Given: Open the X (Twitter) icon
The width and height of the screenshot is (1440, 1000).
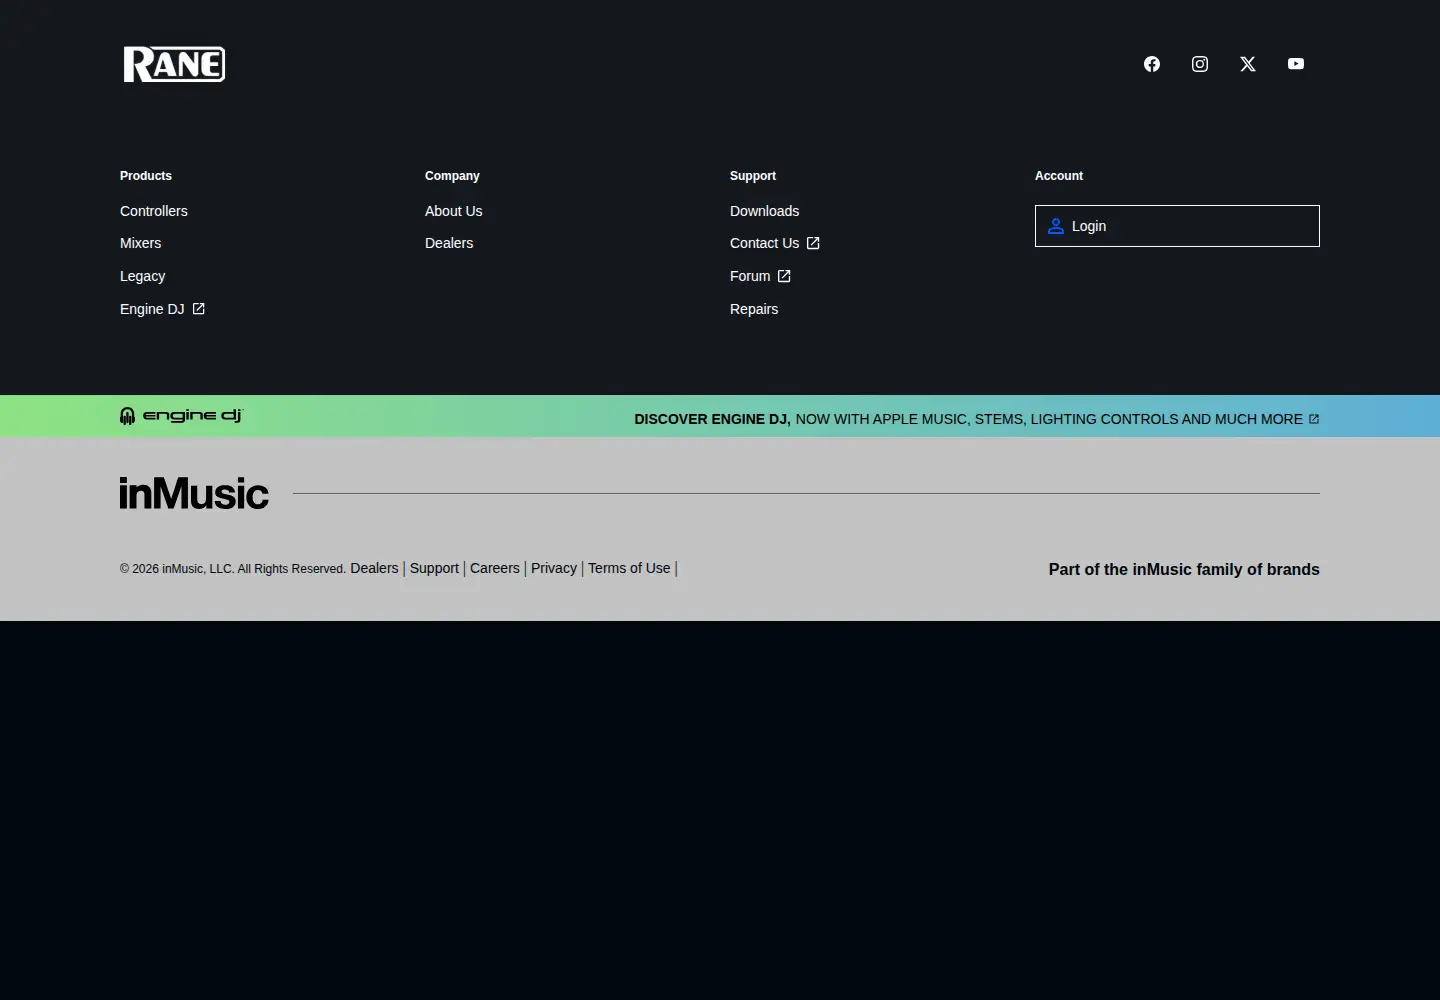Looking at the screenshot, I should point(1248,64).
